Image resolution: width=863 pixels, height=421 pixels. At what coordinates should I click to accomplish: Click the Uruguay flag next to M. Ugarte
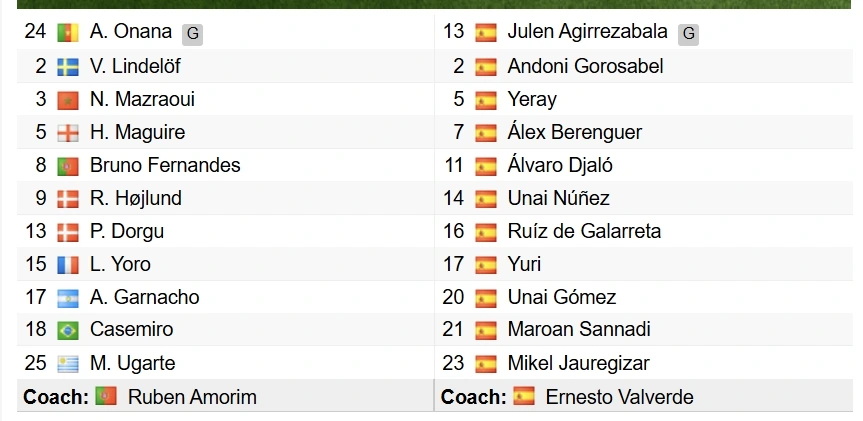point(68,363)
